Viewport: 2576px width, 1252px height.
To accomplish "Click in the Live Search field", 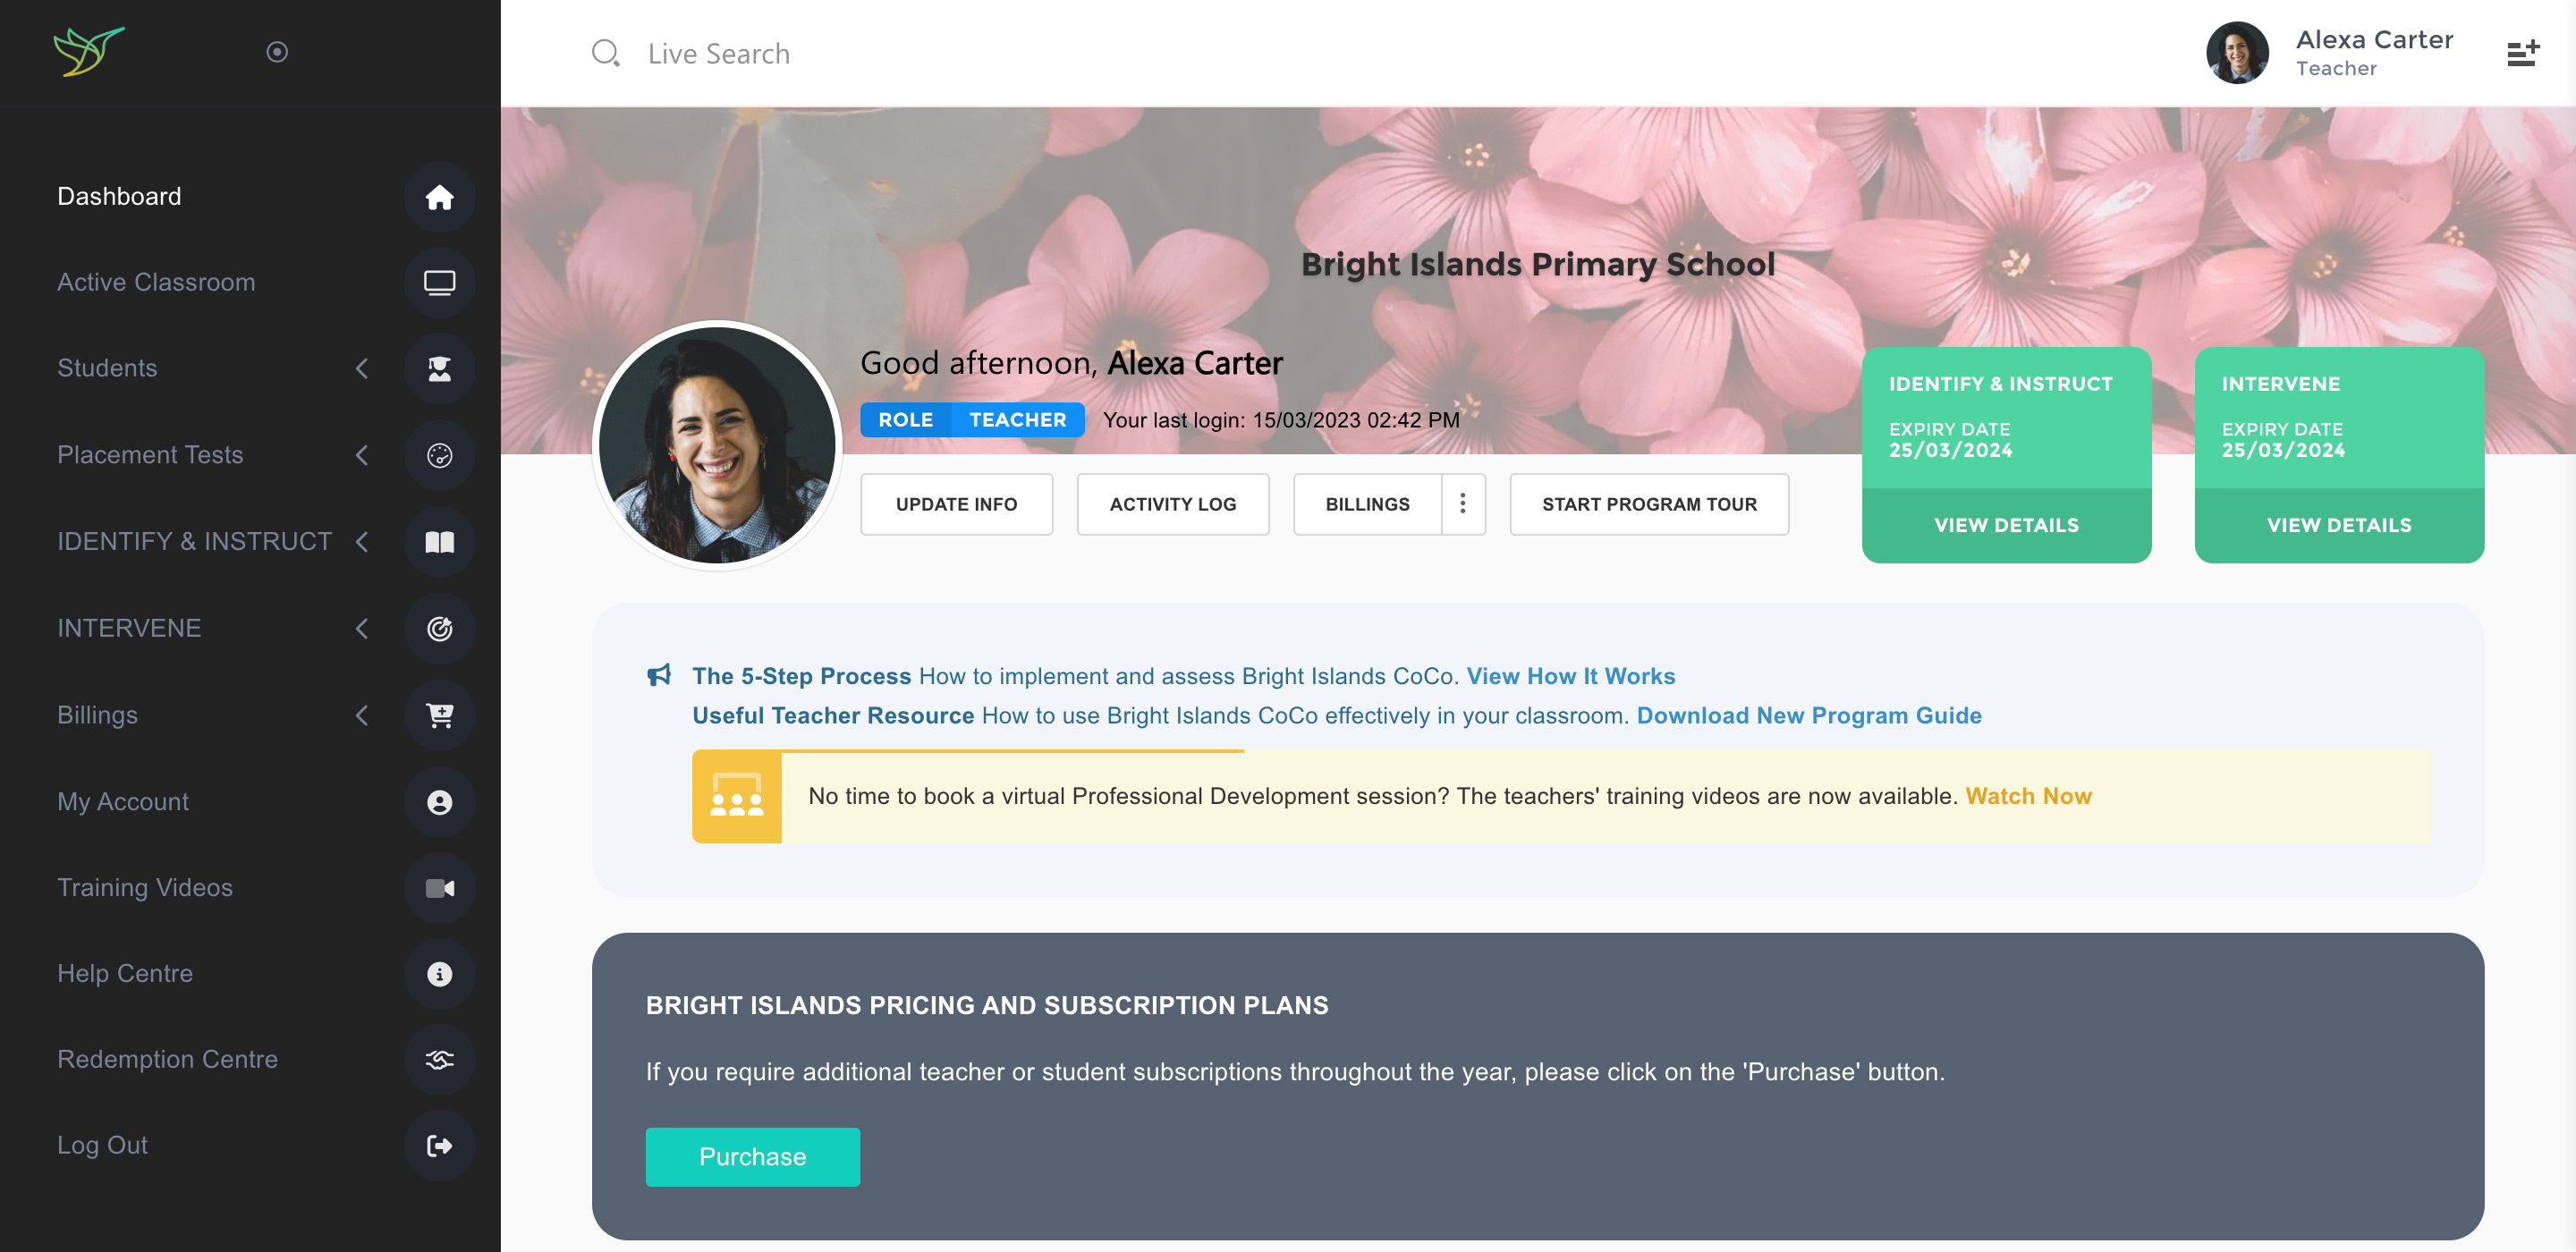I will (x=718, y=54).
